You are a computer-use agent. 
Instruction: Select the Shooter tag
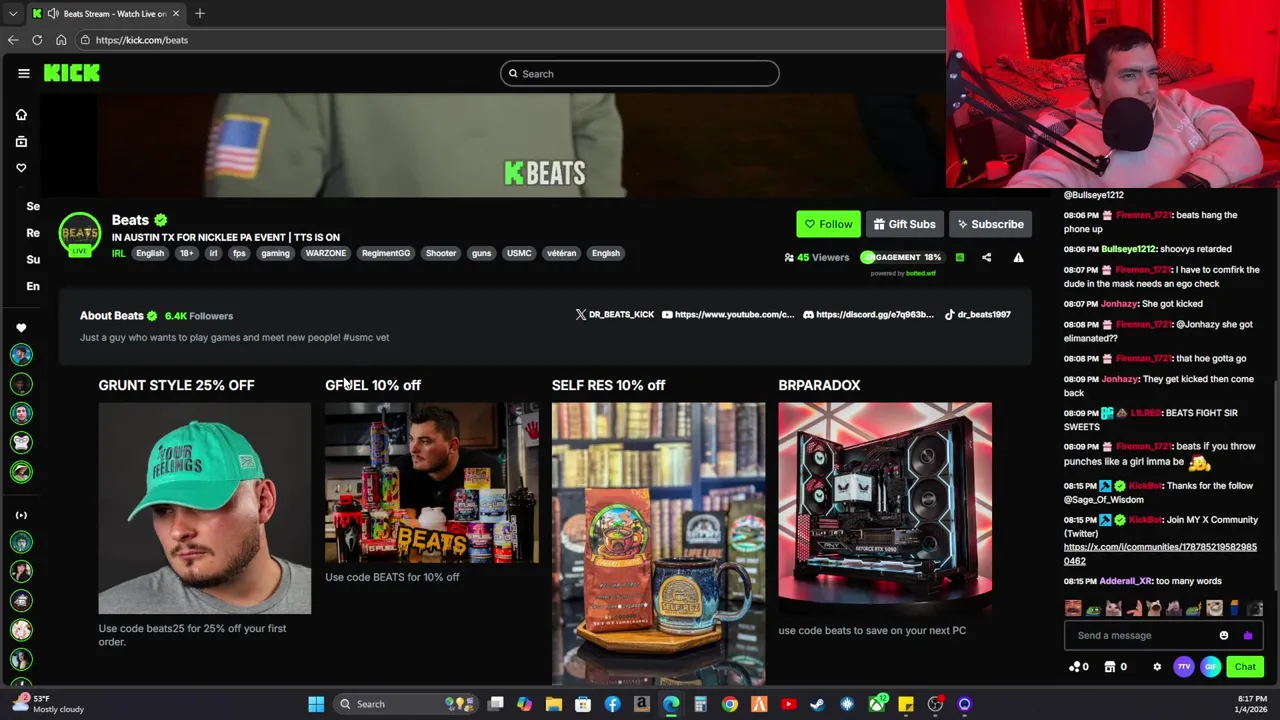[x=441, y=253]
